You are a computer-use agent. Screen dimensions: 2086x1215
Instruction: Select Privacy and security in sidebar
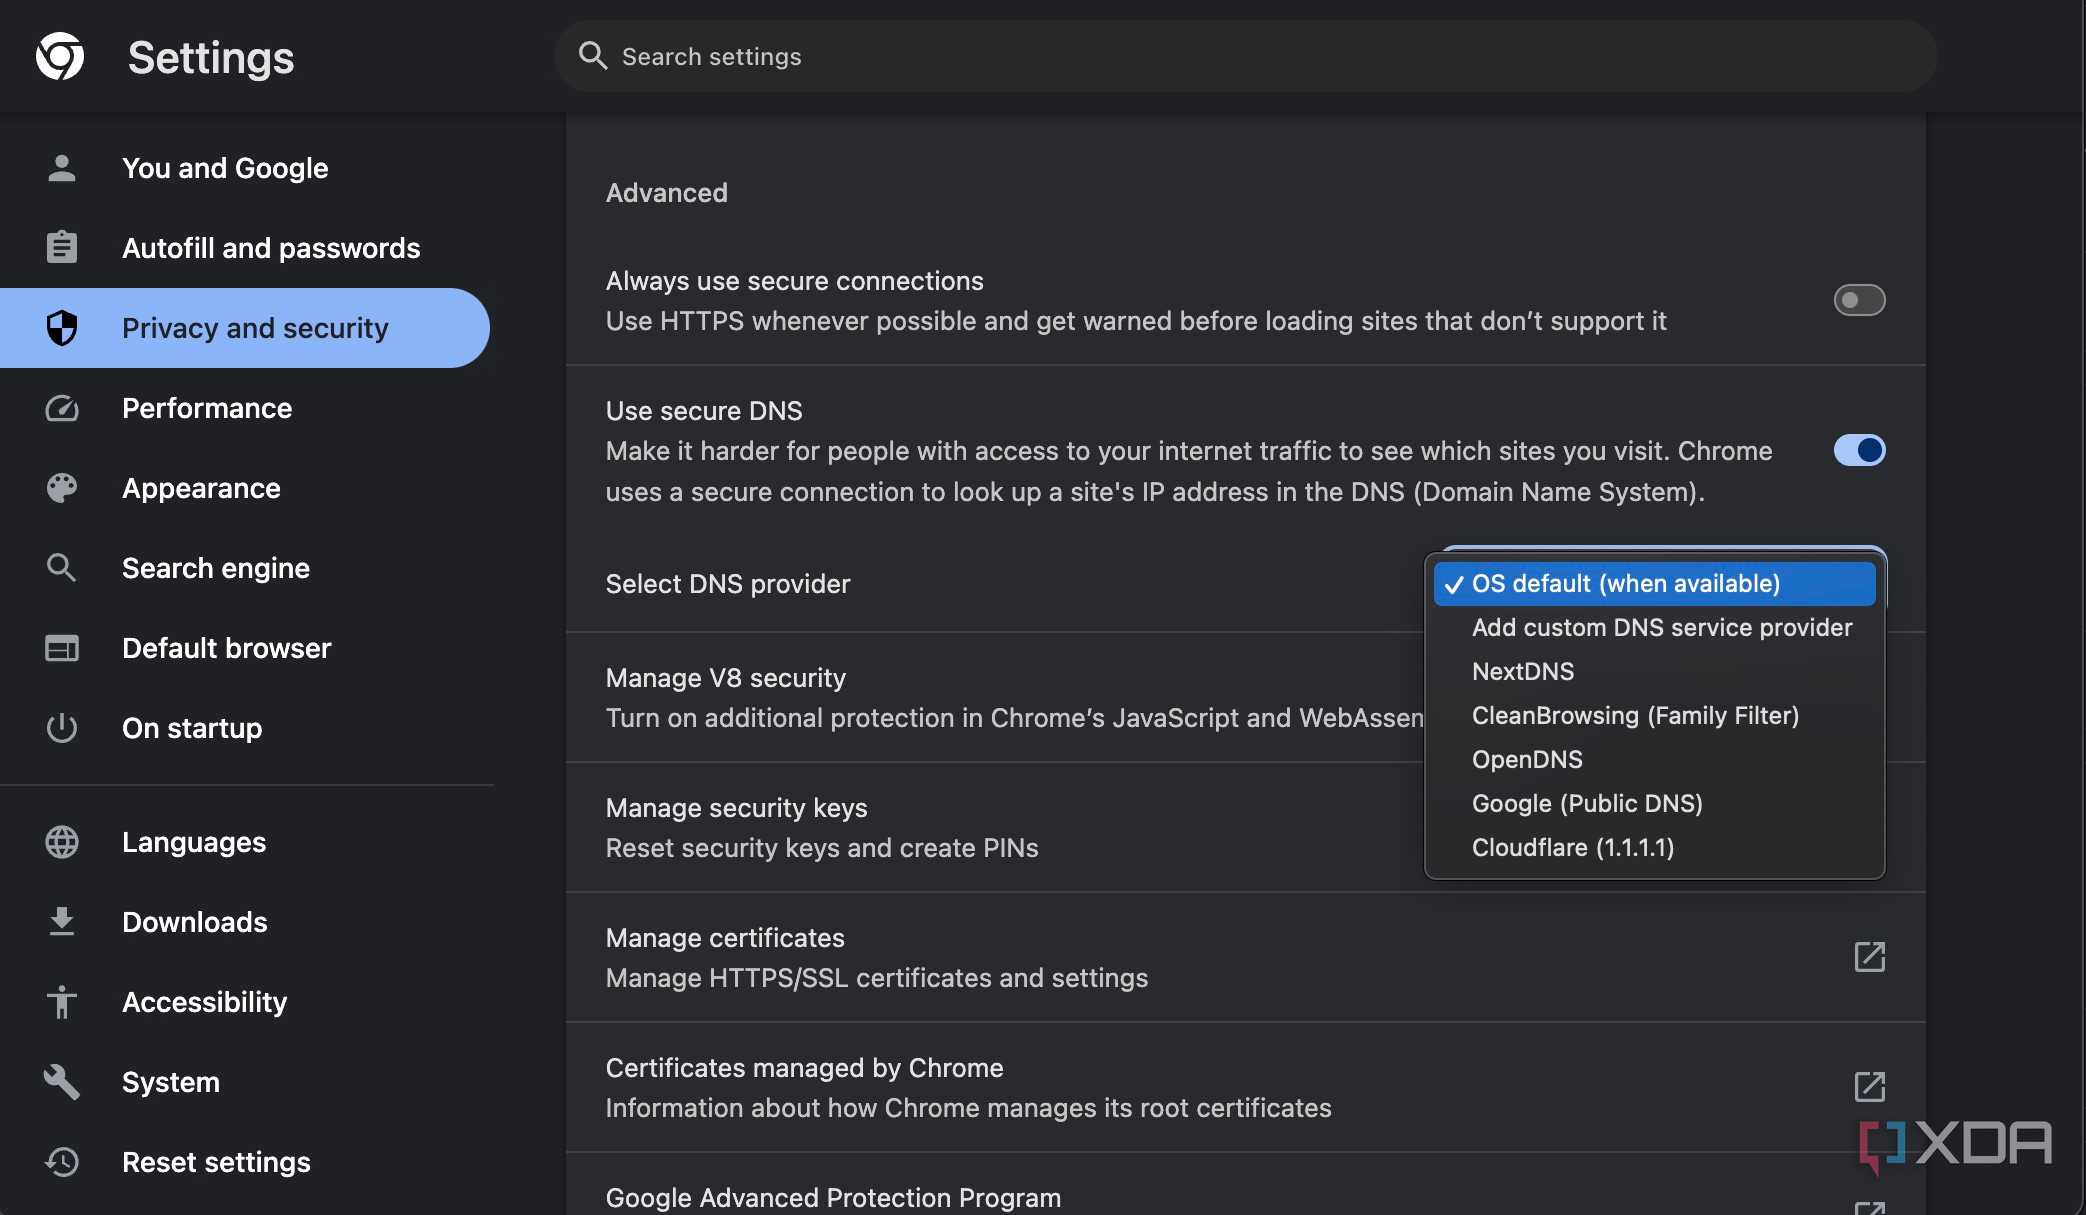(x=245, y=328)
